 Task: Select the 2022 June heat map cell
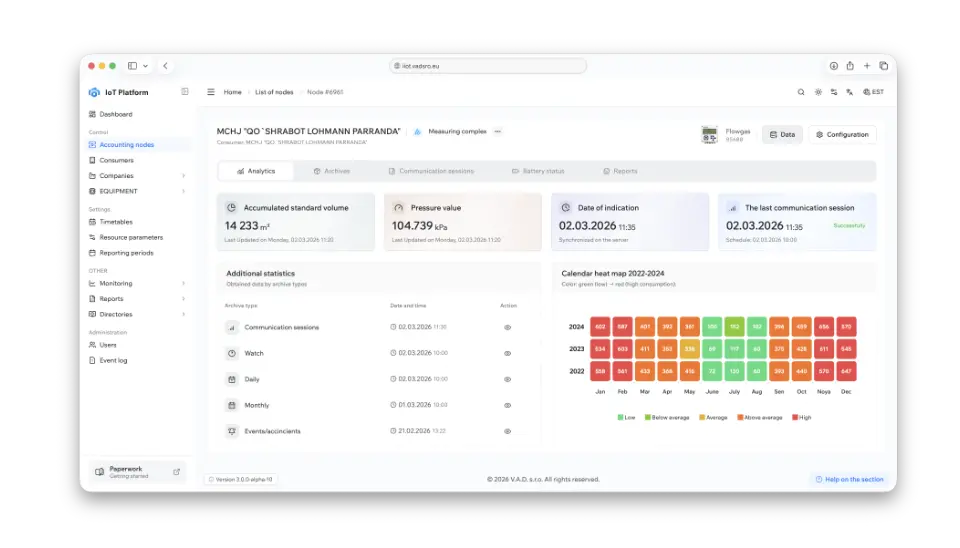pos(712,371)
